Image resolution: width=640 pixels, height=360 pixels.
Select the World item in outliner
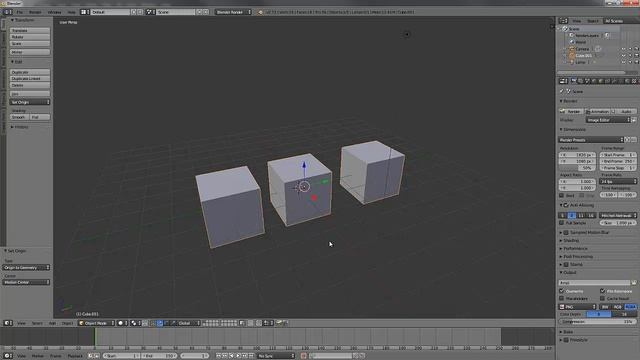(580, 42)
